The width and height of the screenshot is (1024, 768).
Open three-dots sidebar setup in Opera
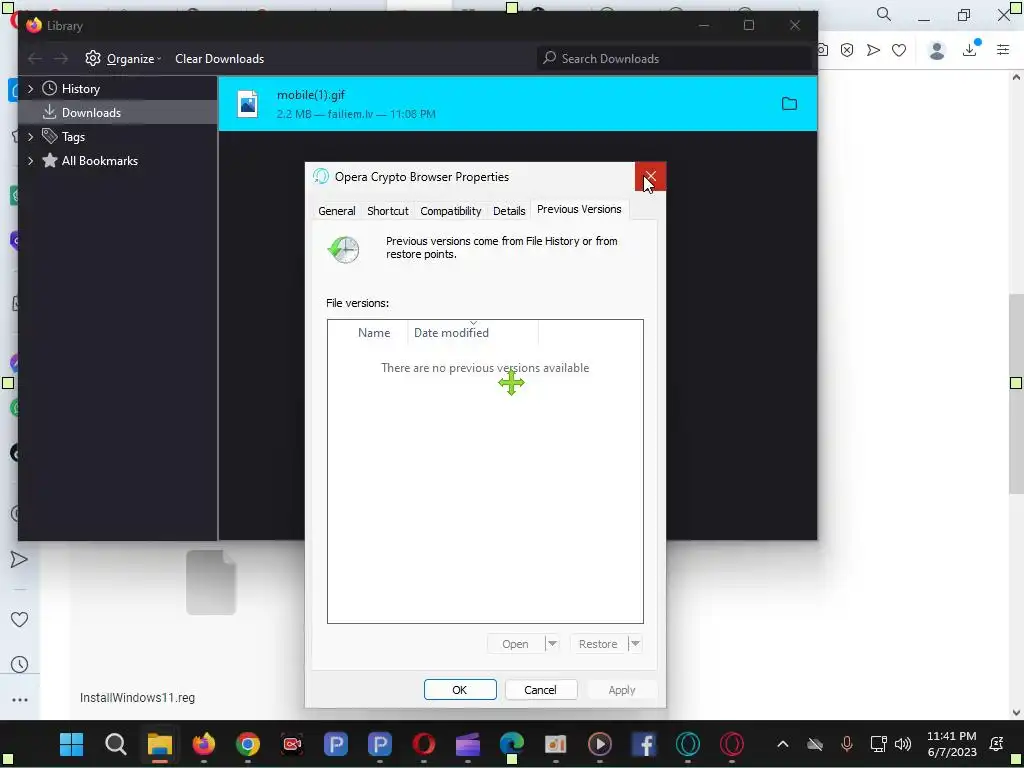coord(20,700)
